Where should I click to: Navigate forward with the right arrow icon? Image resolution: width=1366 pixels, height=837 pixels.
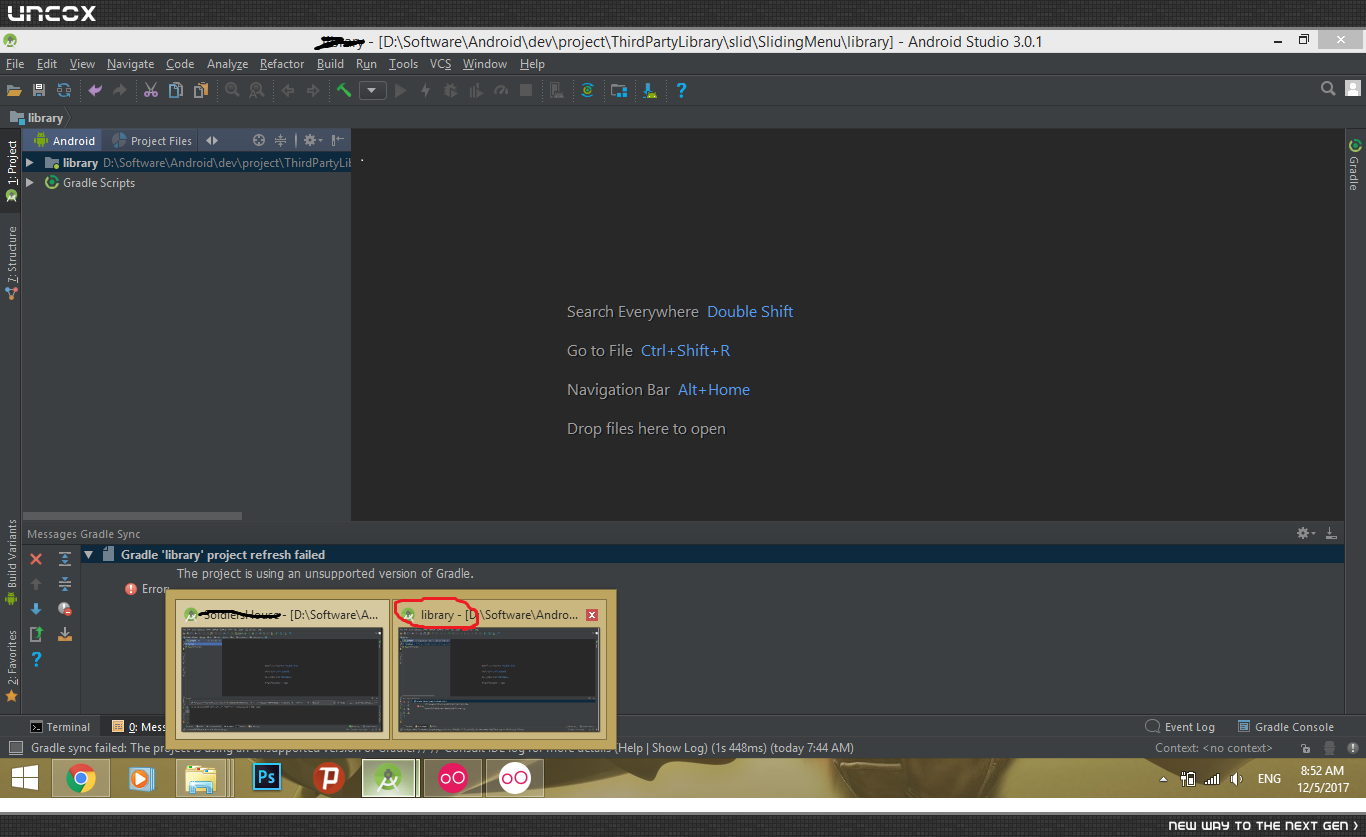pos(313,90)
